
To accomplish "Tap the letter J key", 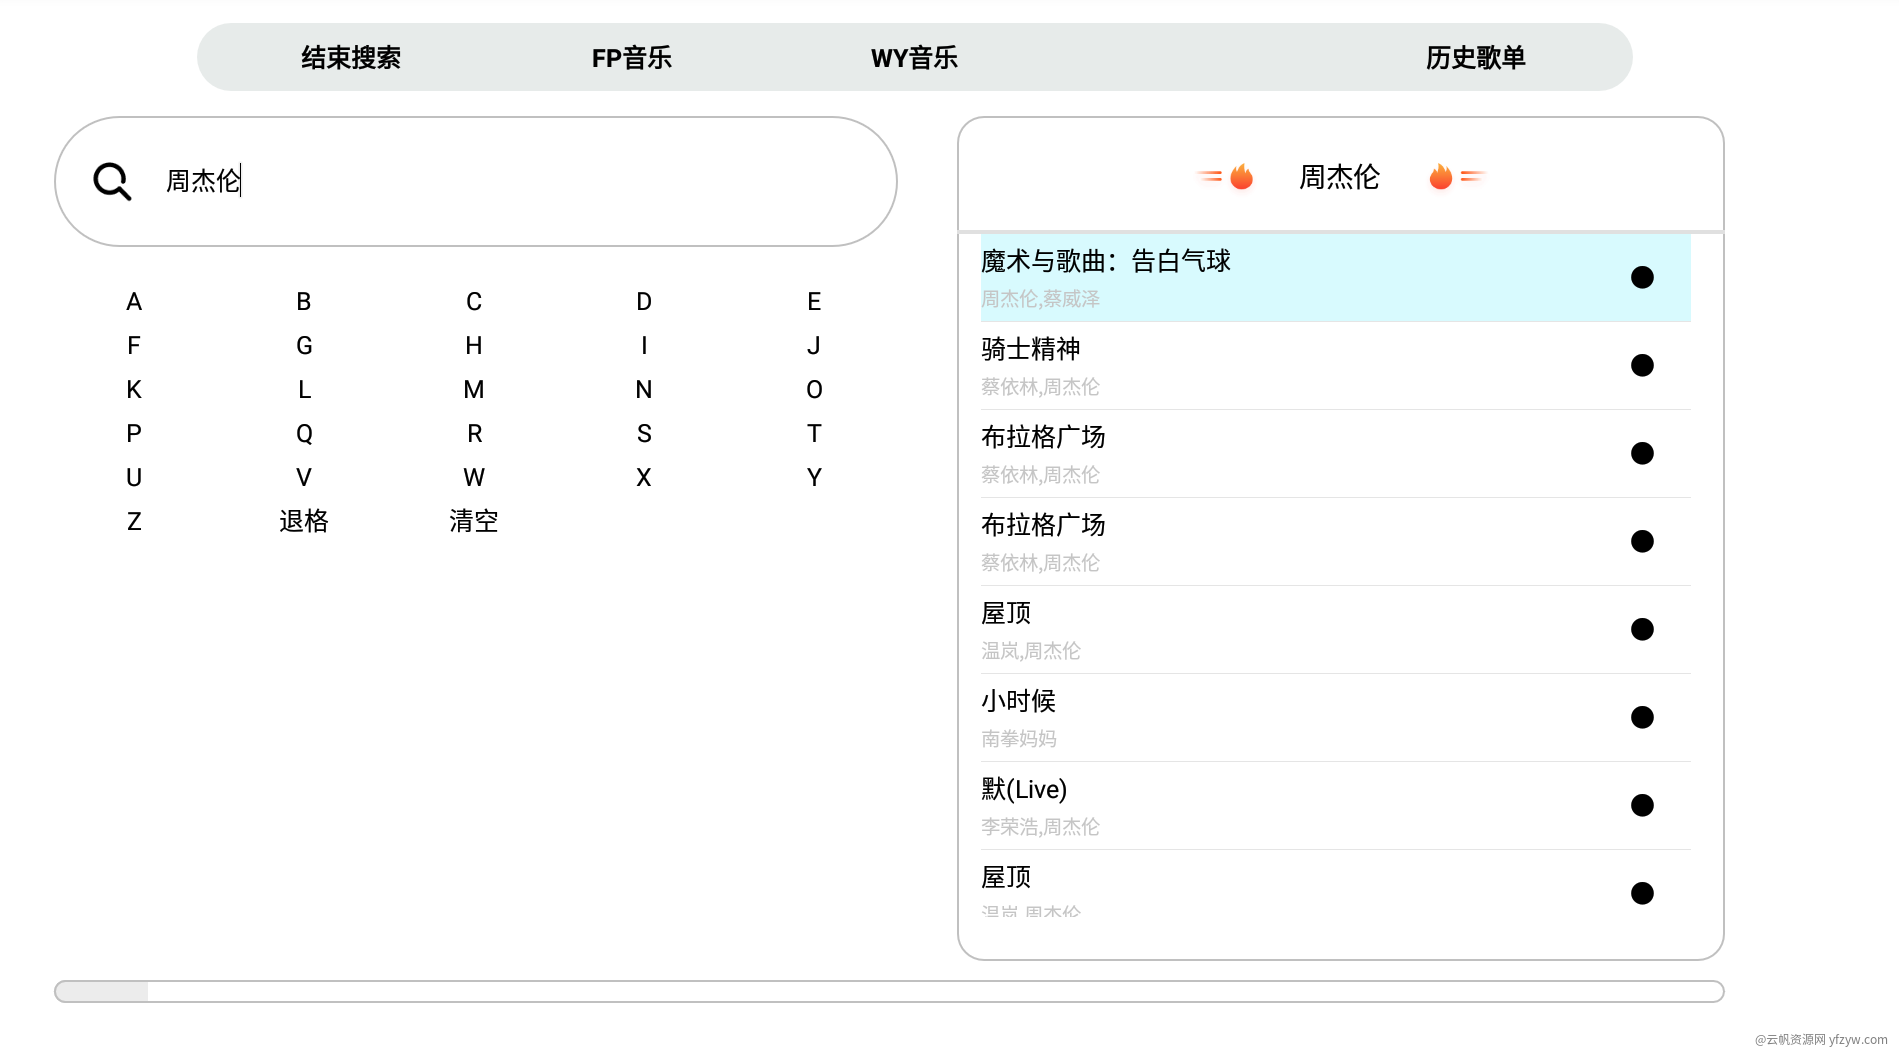I will [x=814, y=346].
